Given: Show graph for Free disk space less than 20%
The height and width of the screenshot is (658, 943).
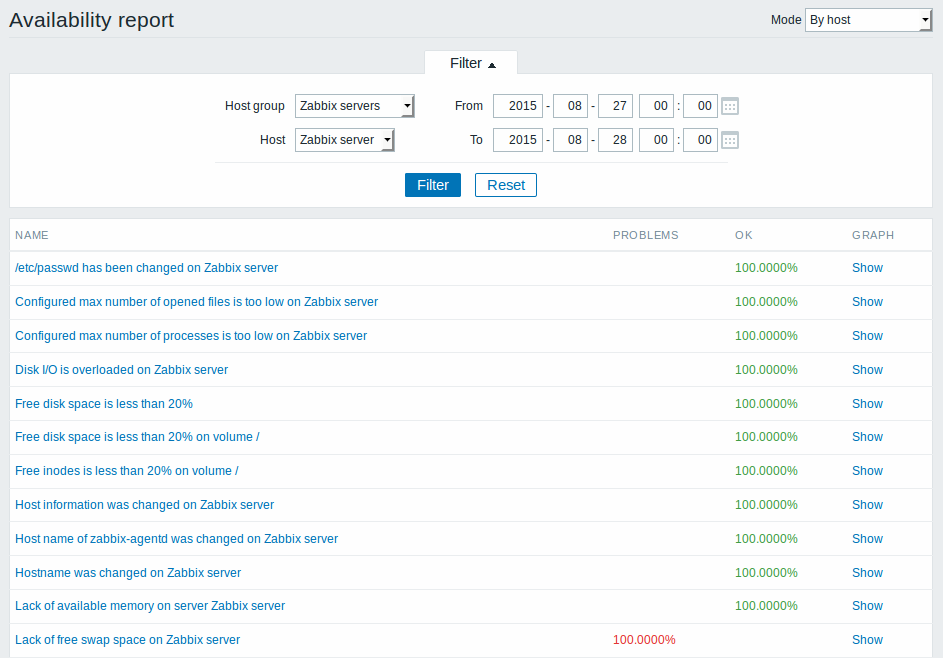Looking at the screenshot, I should point(867,404).
